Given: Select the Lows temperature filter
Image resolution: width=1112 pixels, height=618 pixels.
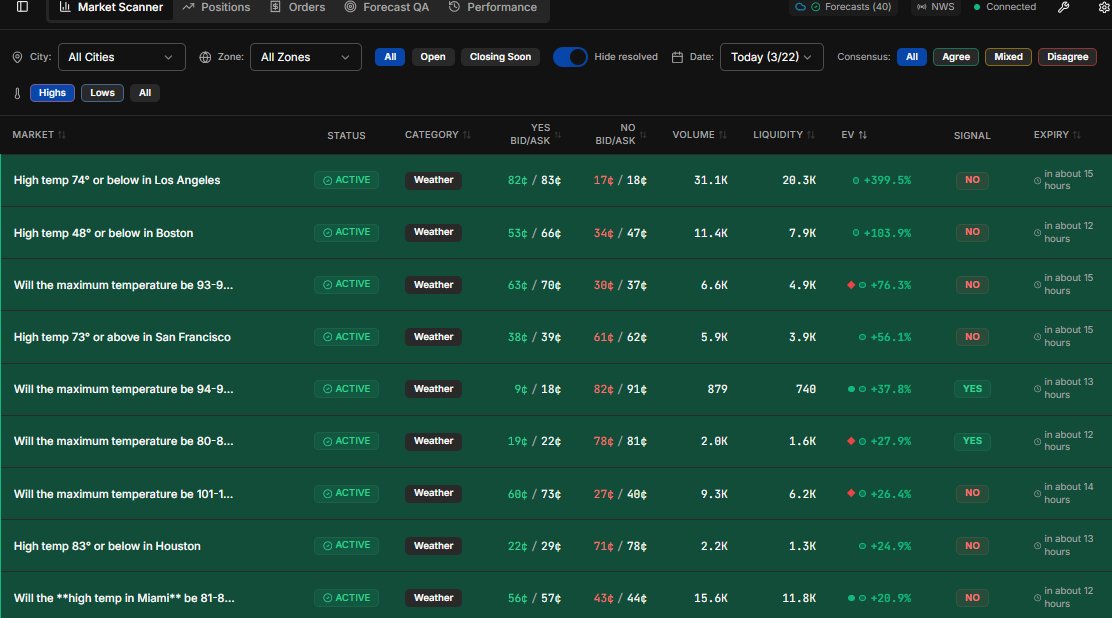Looking at the screenshot, I should [102, 93].
